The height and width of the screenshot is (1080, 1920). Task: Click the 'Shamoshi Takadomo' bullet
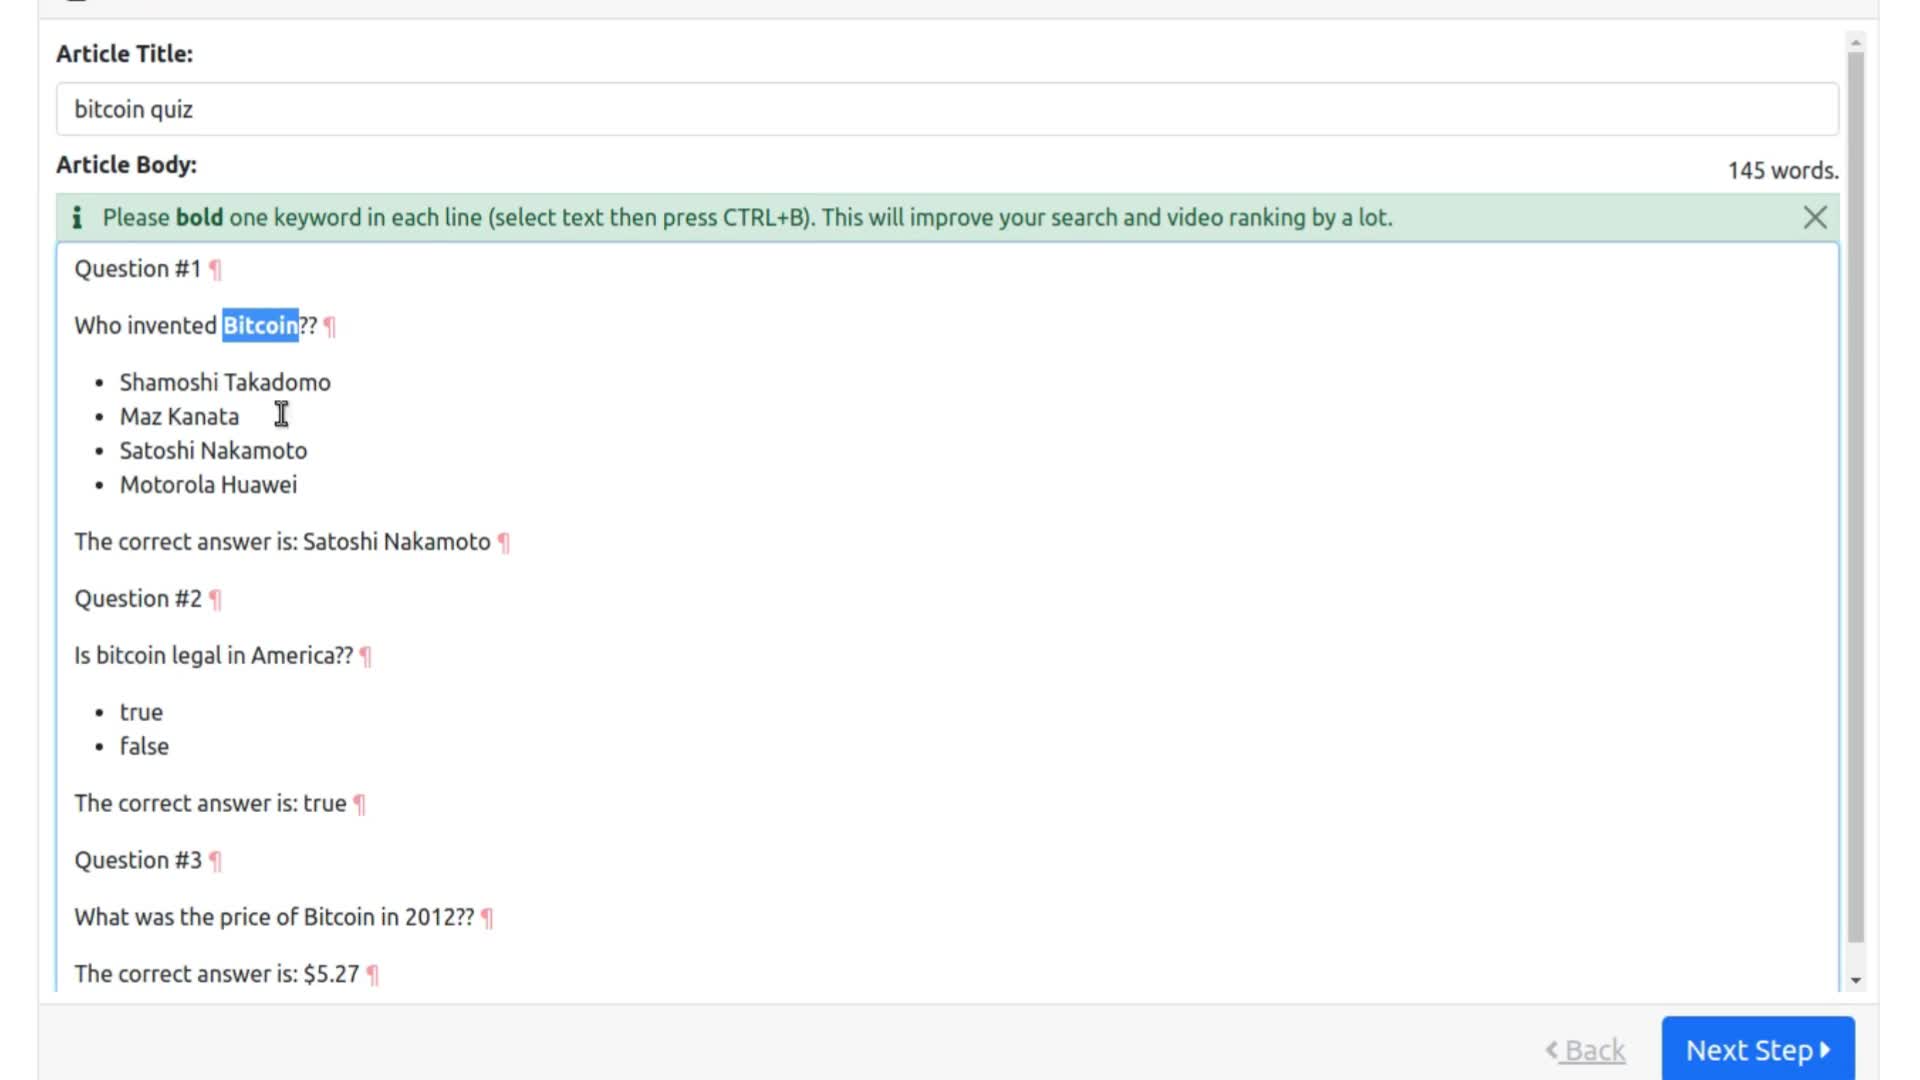[225, 383]
